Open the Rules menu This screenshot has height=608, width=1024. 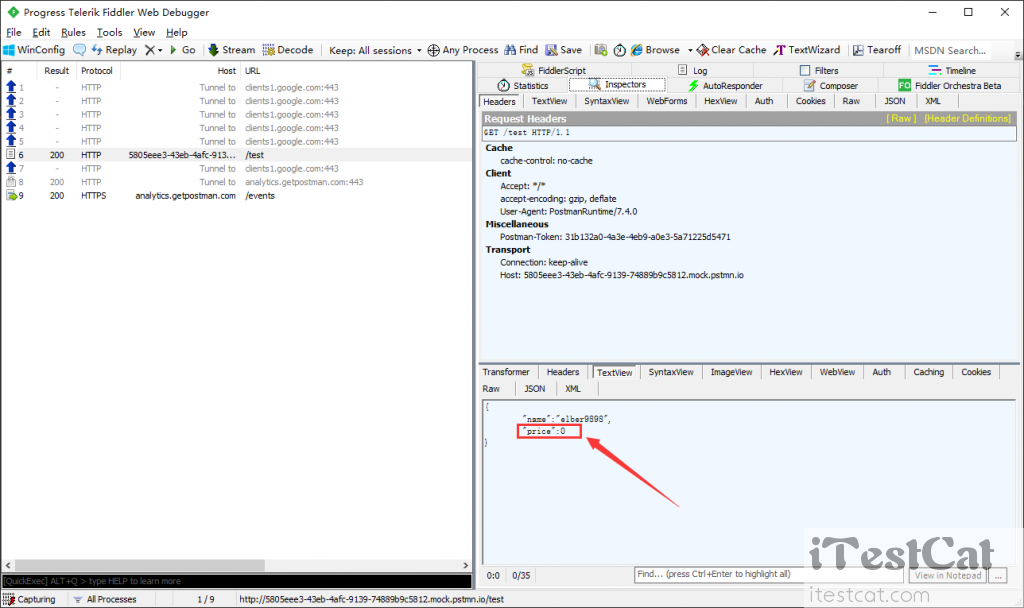pos(73,32)
